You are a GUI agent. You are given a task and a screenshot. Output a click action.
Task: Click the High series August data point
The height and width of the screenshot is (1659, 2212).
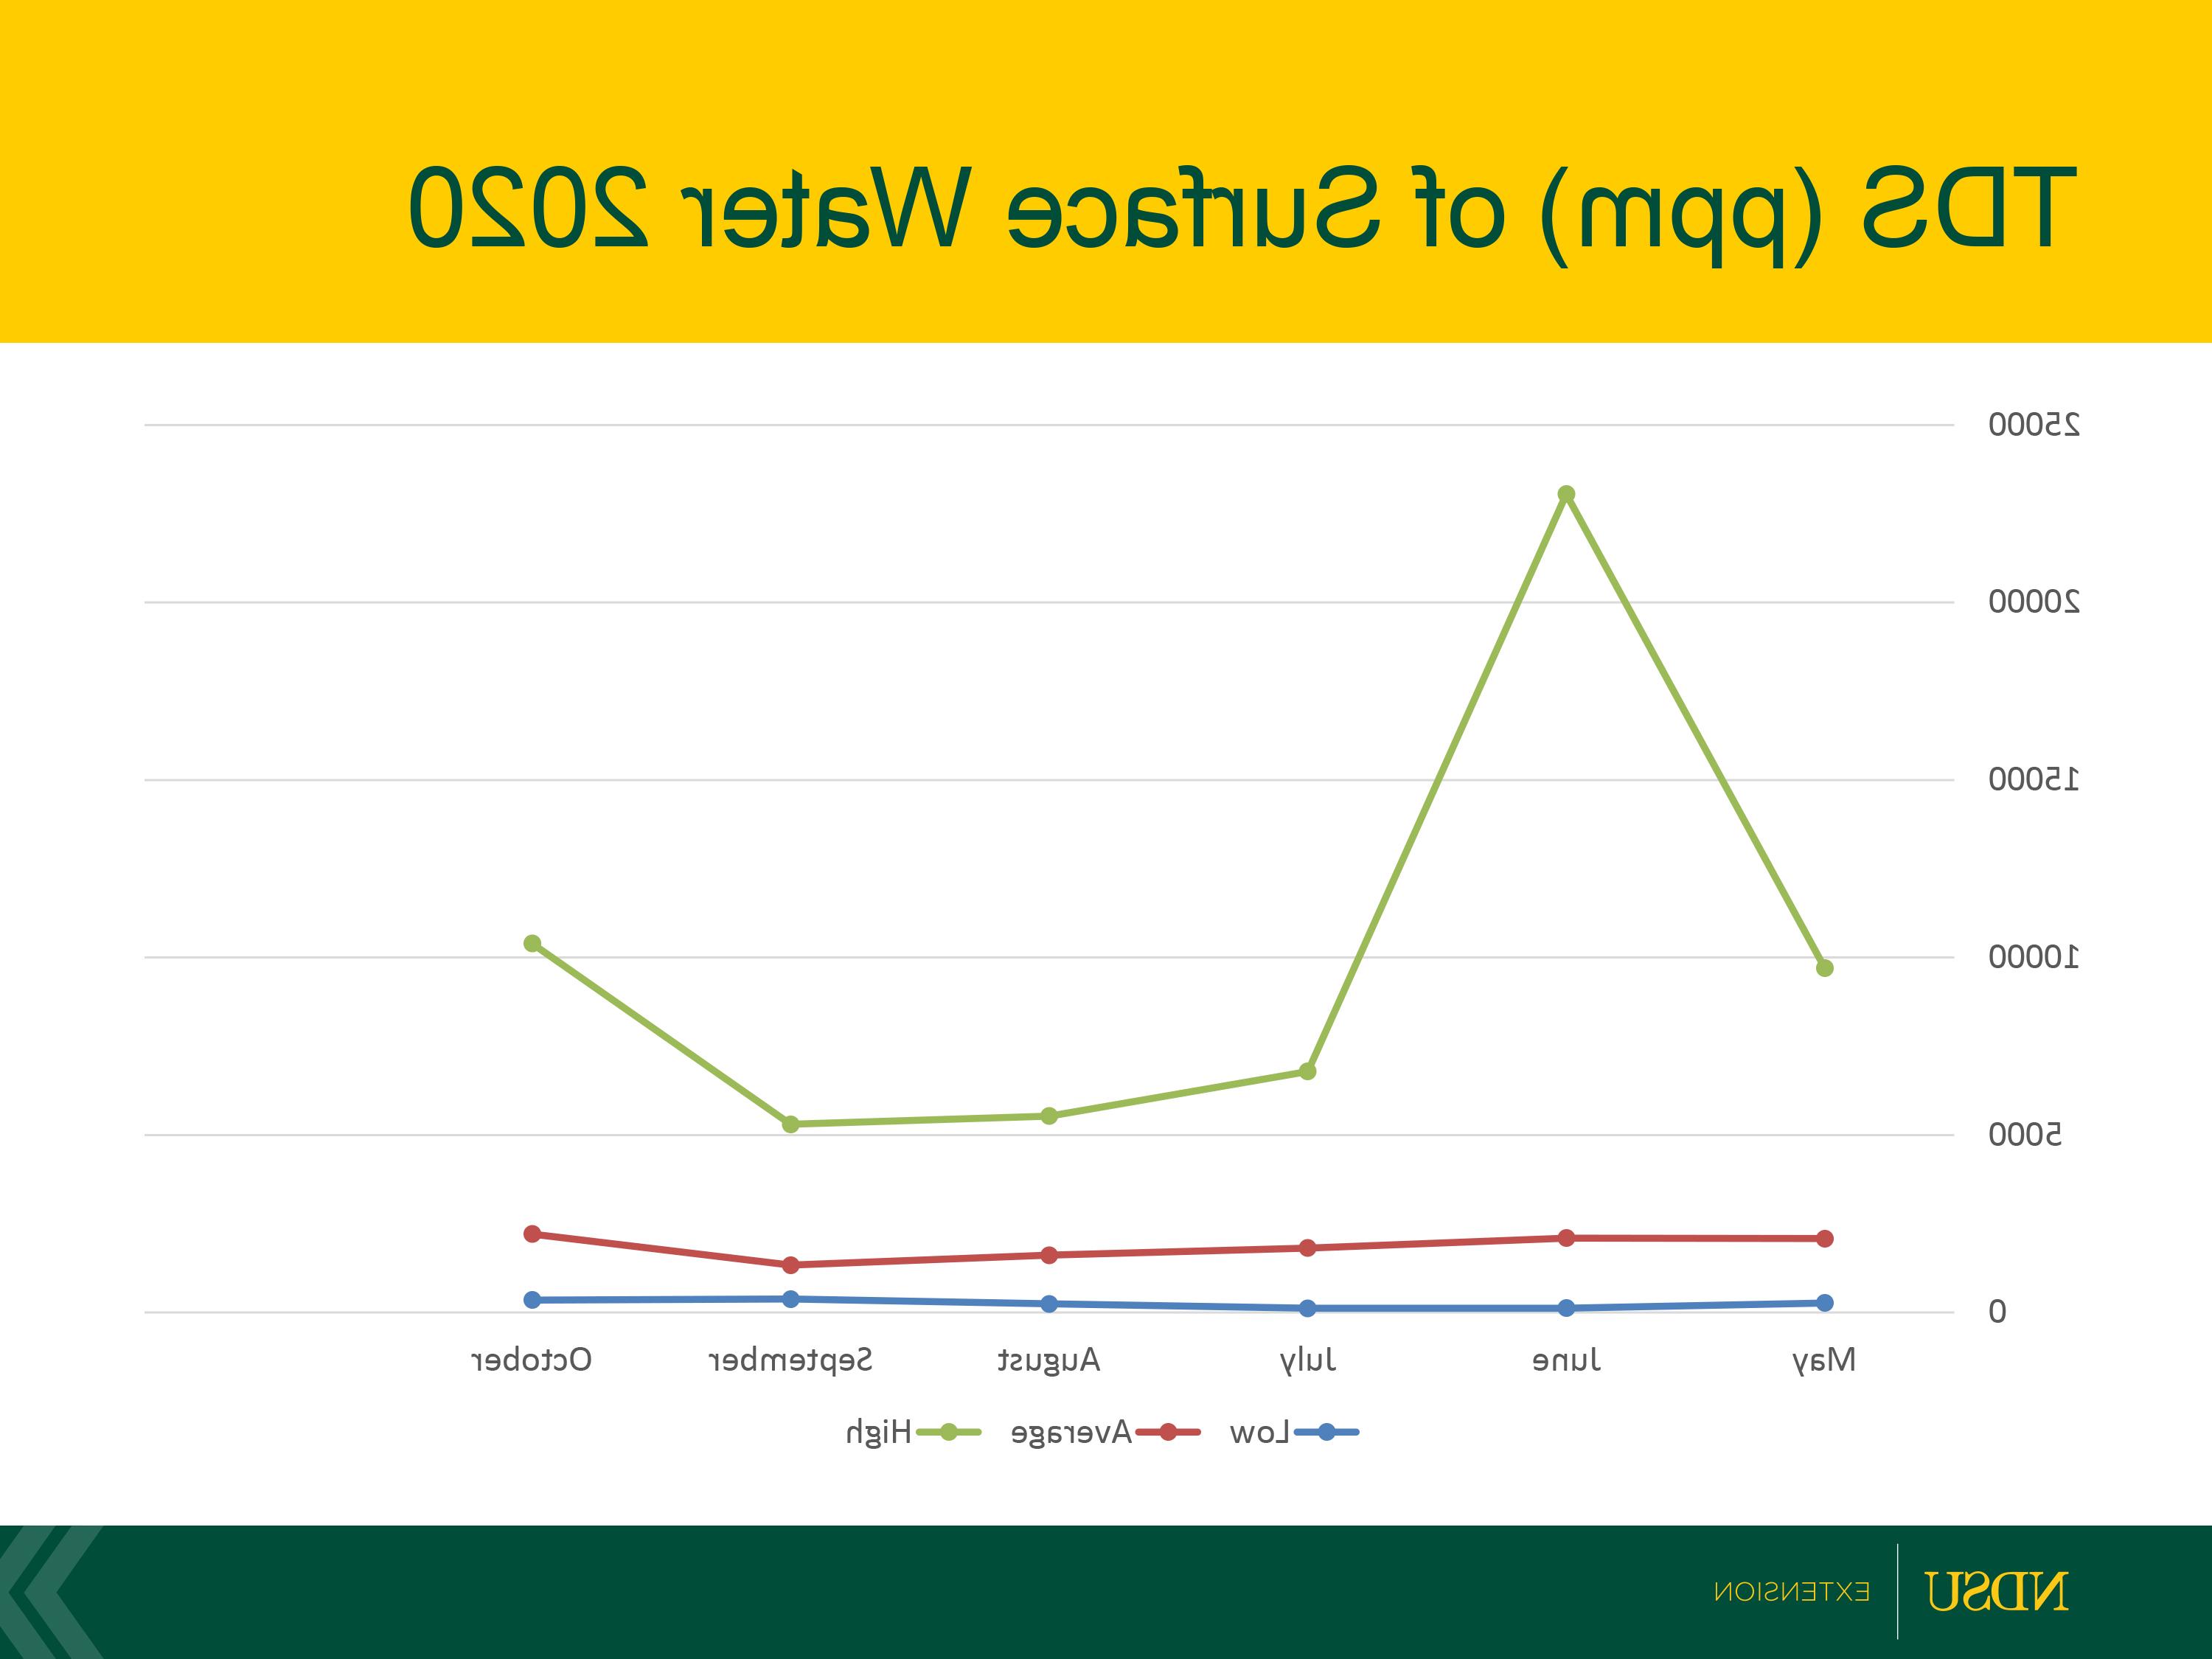(x=1049, y=1116)
